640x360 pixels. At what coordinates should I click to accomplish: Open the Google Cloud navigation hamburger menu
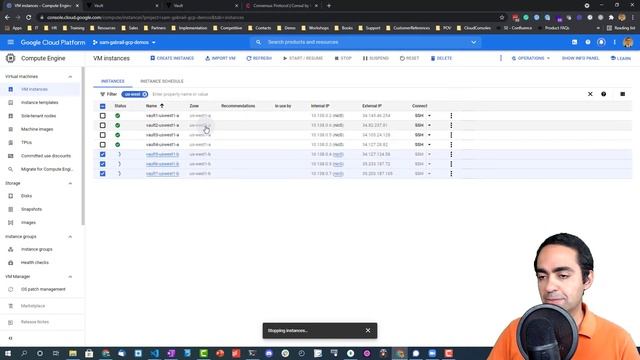[11, 42]
